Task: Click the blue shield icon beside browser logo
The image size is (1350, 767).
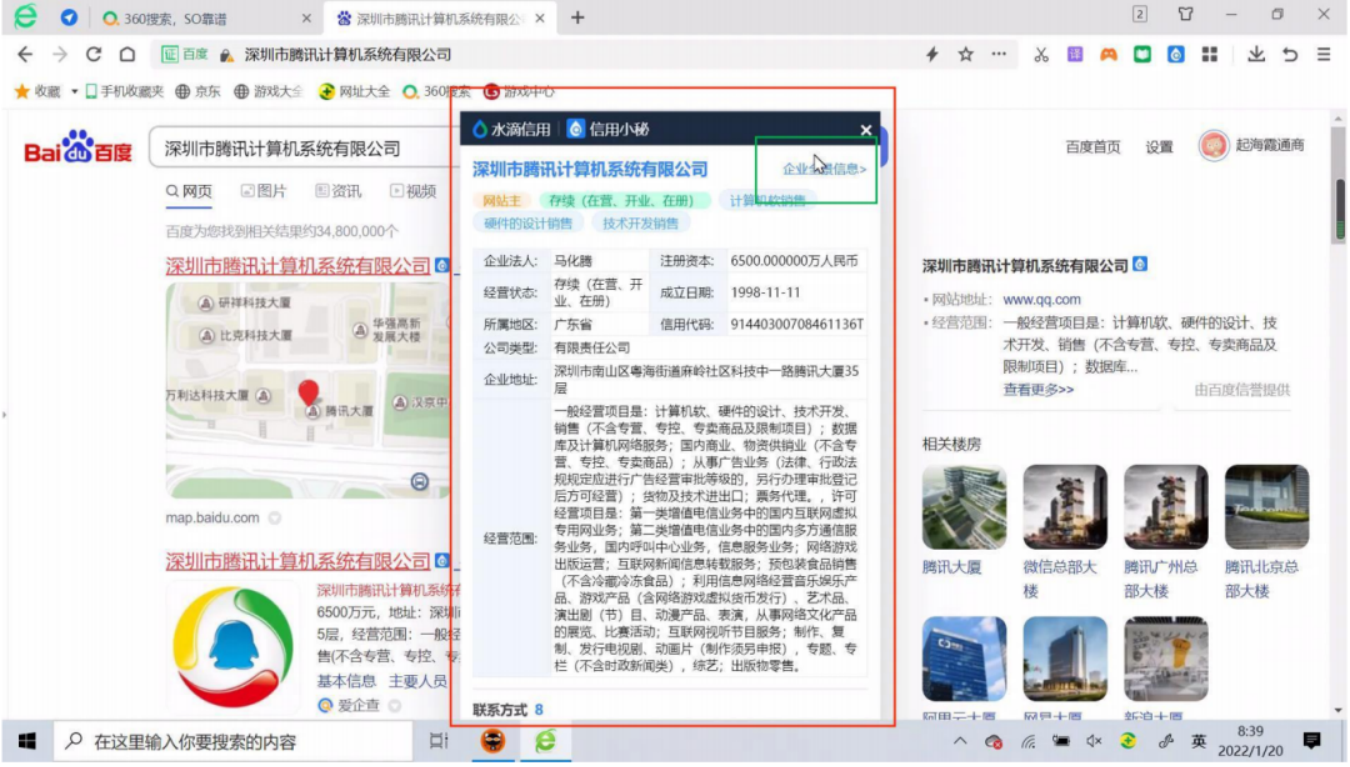Action: (x=69, y=18)
